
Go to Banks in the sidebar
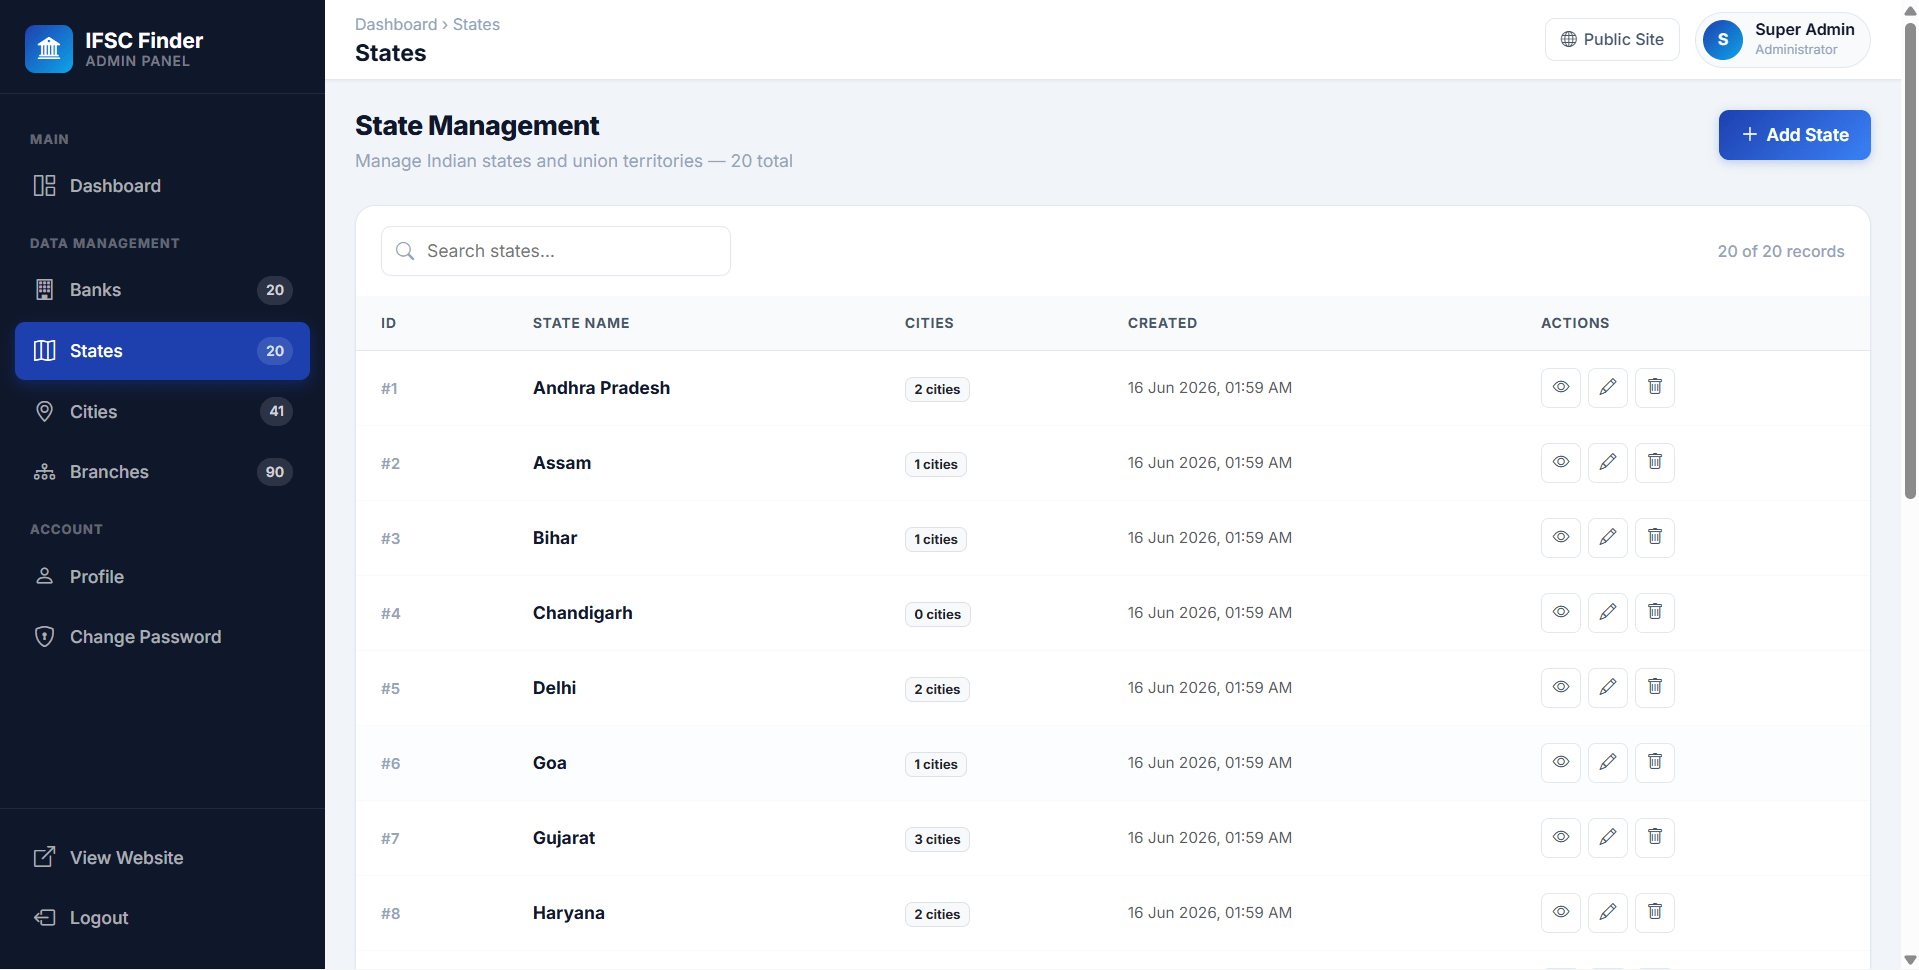162,290
